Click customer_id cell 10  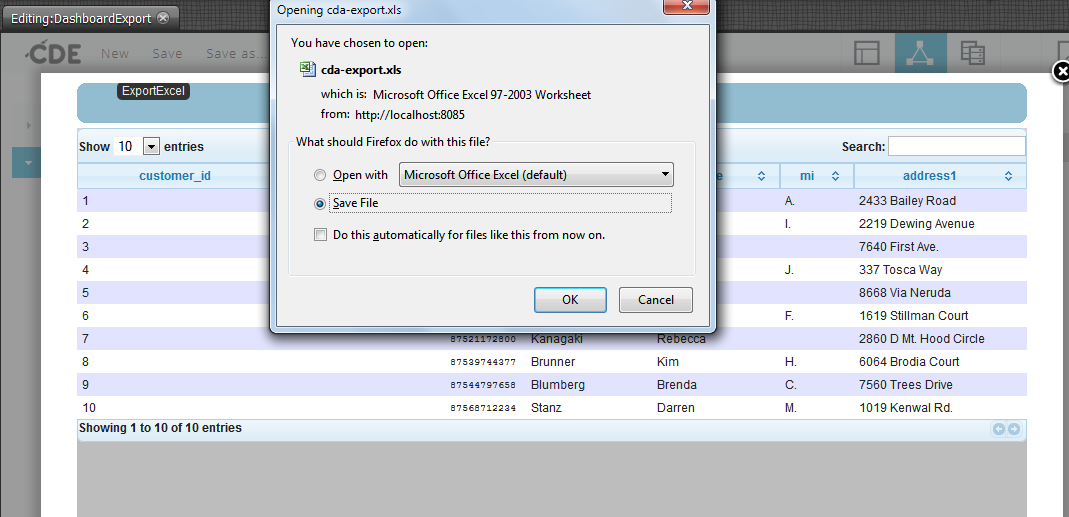89,408
